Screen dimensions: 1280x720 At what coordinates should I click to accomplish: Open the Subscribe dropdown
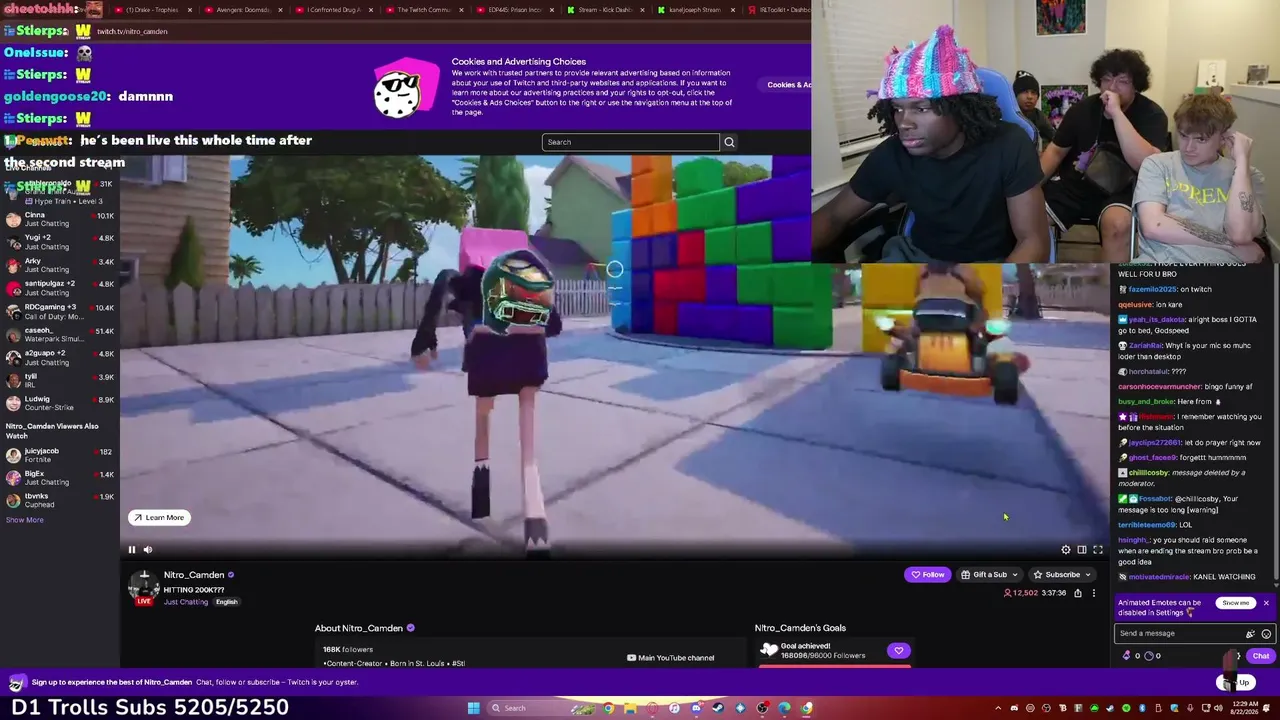click(x=1062, y=575)
